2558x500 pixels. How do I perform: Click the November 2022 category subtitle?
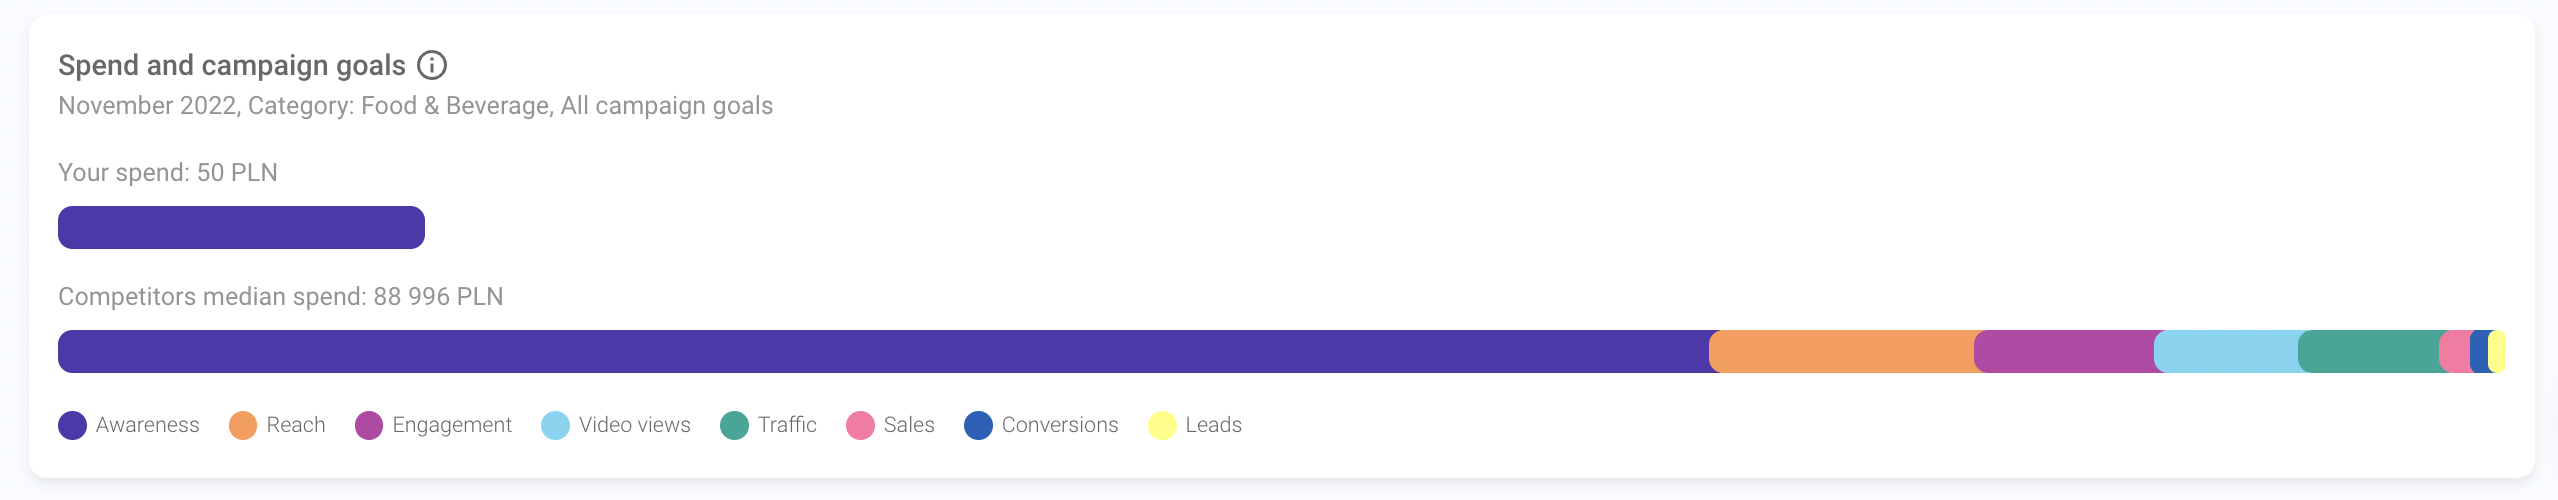[x=415, y=106]
